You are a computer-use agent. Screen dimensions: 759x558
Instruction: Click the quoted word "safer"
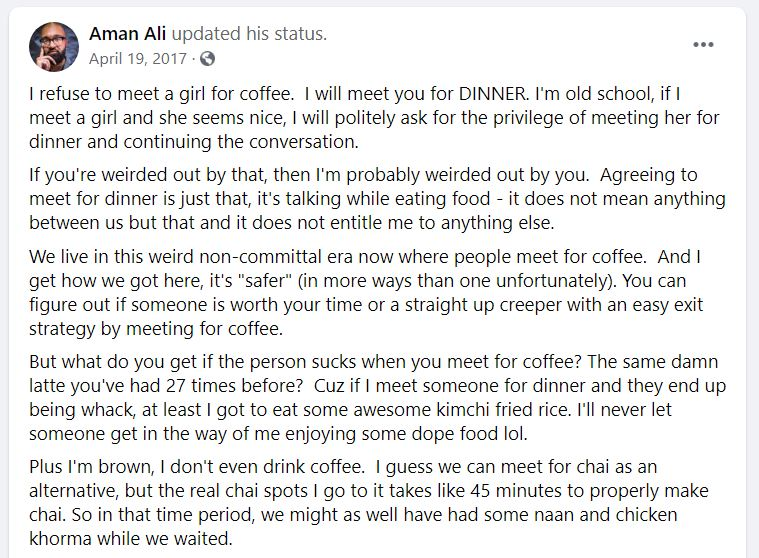(266, 281)
